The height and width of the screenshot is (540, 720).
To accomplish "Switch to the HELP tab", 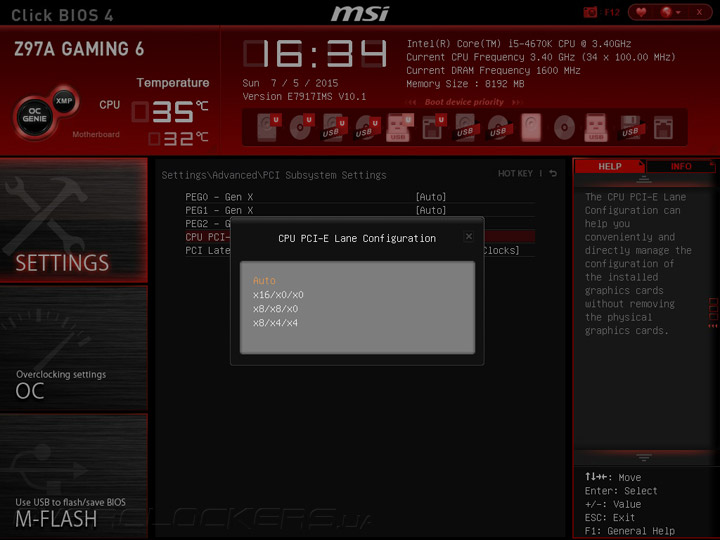I will (x=609, y=166).
